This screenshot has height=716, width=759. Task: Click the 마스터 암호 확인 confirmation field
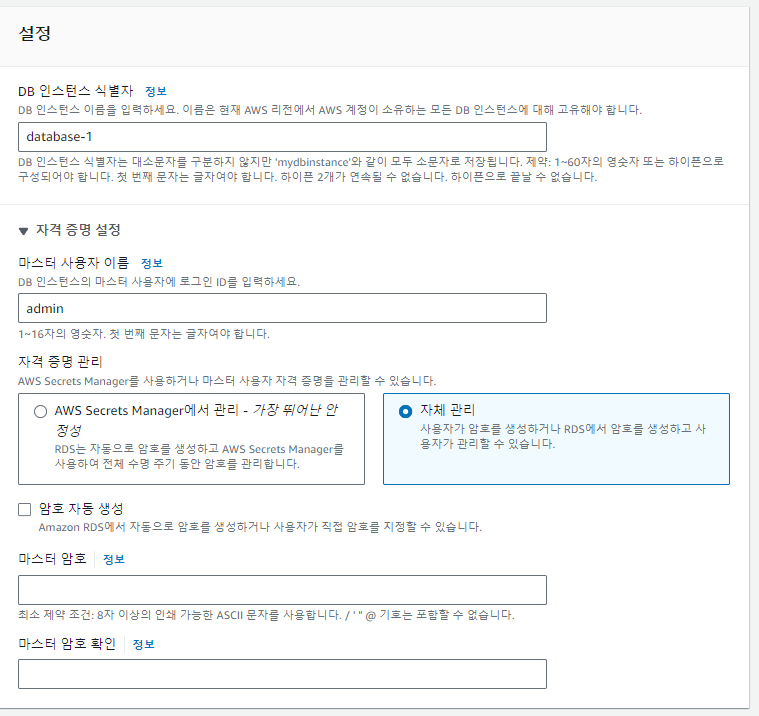[x=282, y=674]
